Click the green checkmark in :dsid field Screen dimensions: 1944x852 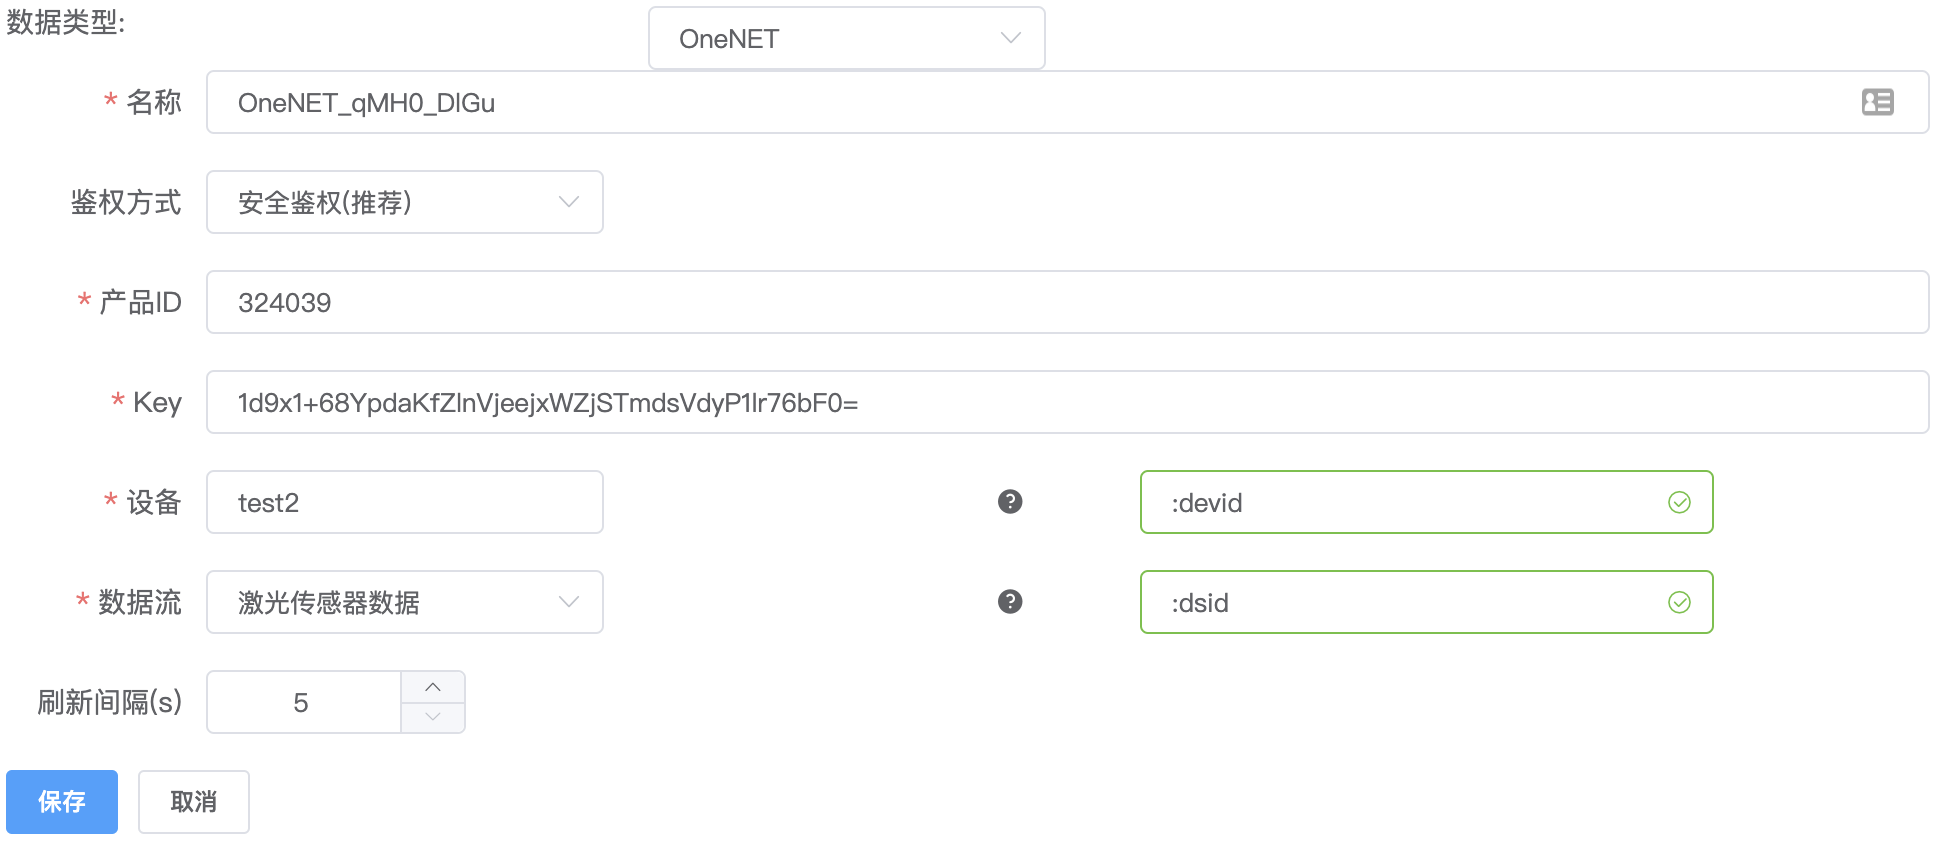[x=1679, y=602]
